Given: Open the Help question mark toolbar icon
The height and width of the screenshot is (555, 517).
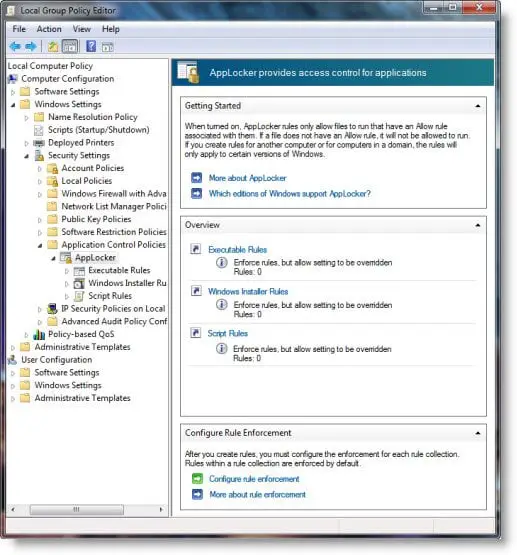Looking at the screenshot, I should coord(91,46).
